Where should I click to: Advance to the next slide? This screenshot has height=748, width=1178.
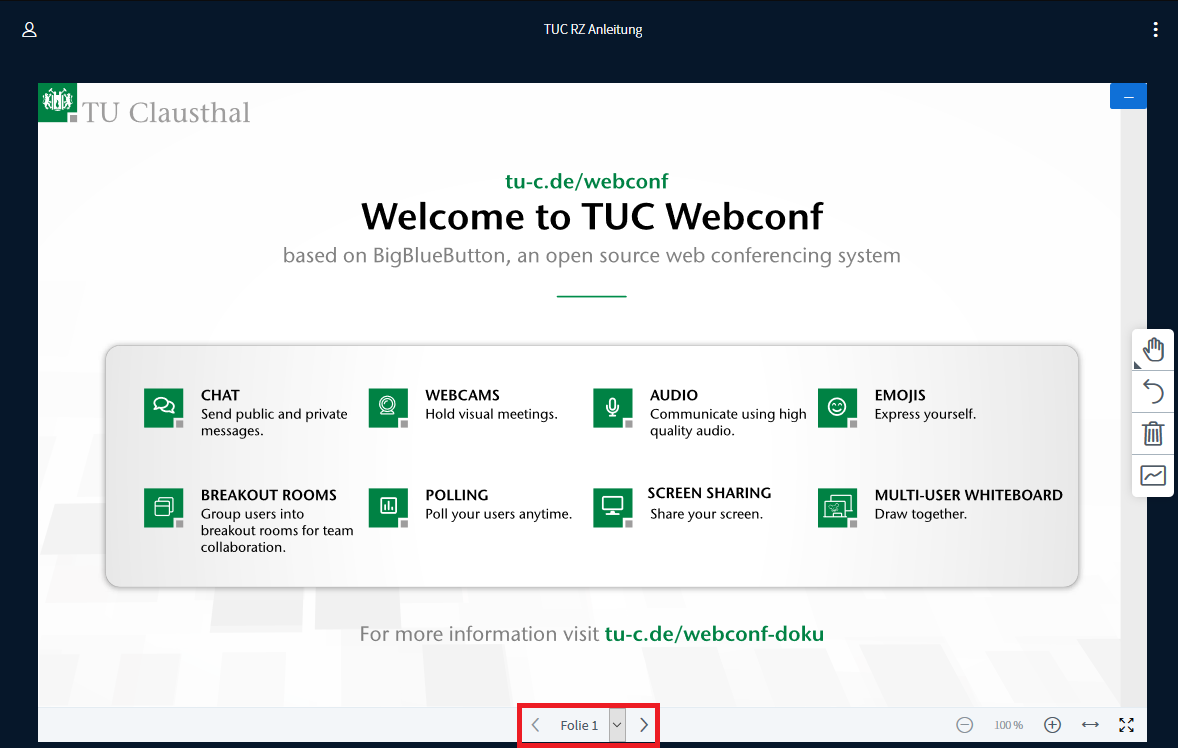pos(644,725)
